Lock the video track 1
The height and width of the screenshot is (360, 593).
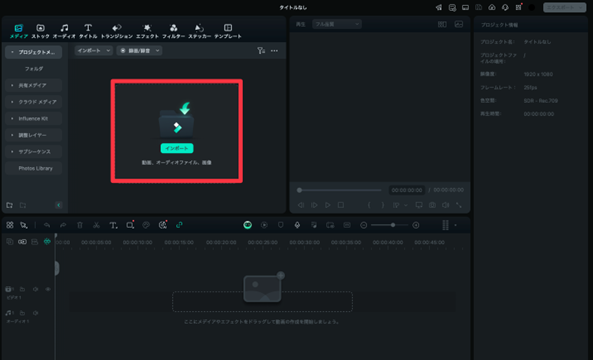click(x=22, y=289)
